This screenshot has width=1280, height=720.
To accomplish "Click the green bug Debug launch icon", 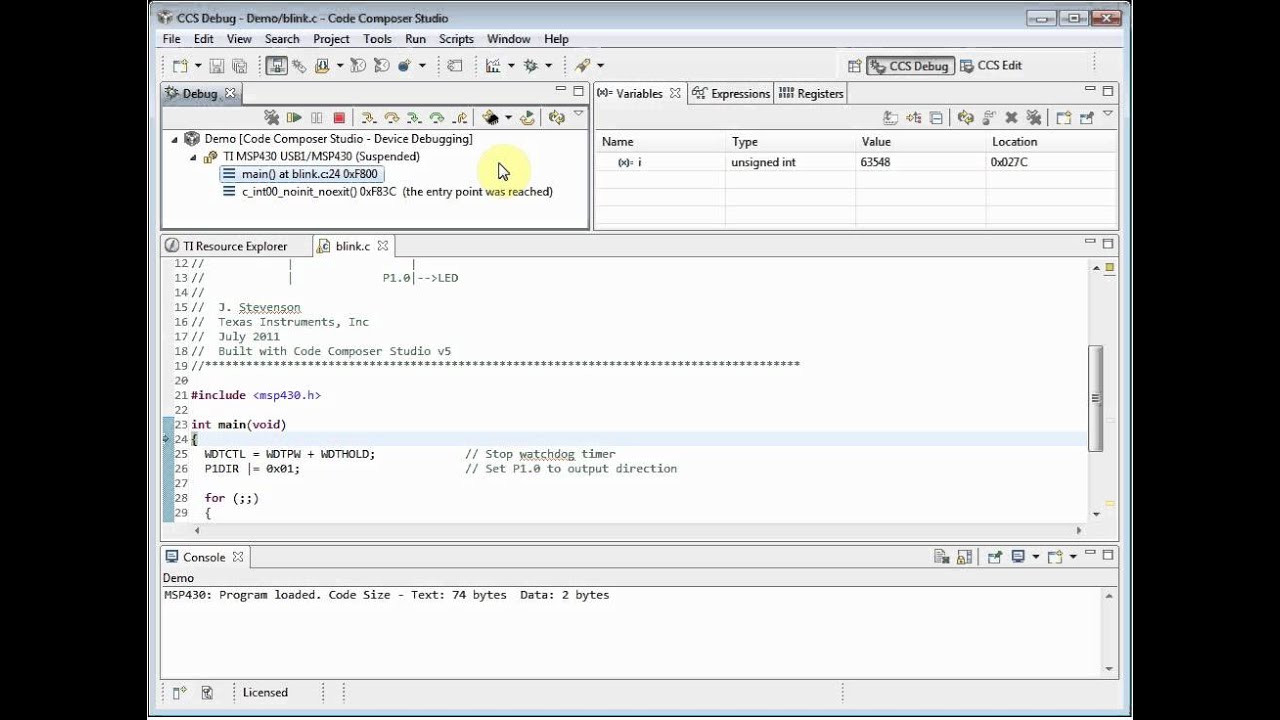I will click(531, 66).
